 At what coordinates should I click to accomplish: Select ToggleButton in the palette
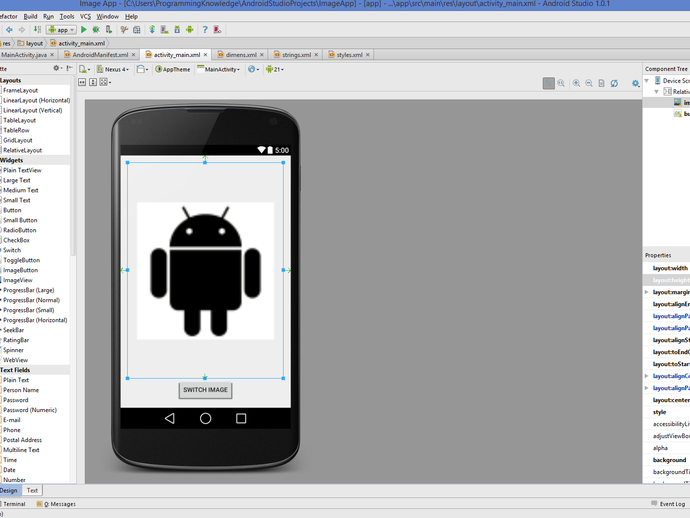pos(22,260)
